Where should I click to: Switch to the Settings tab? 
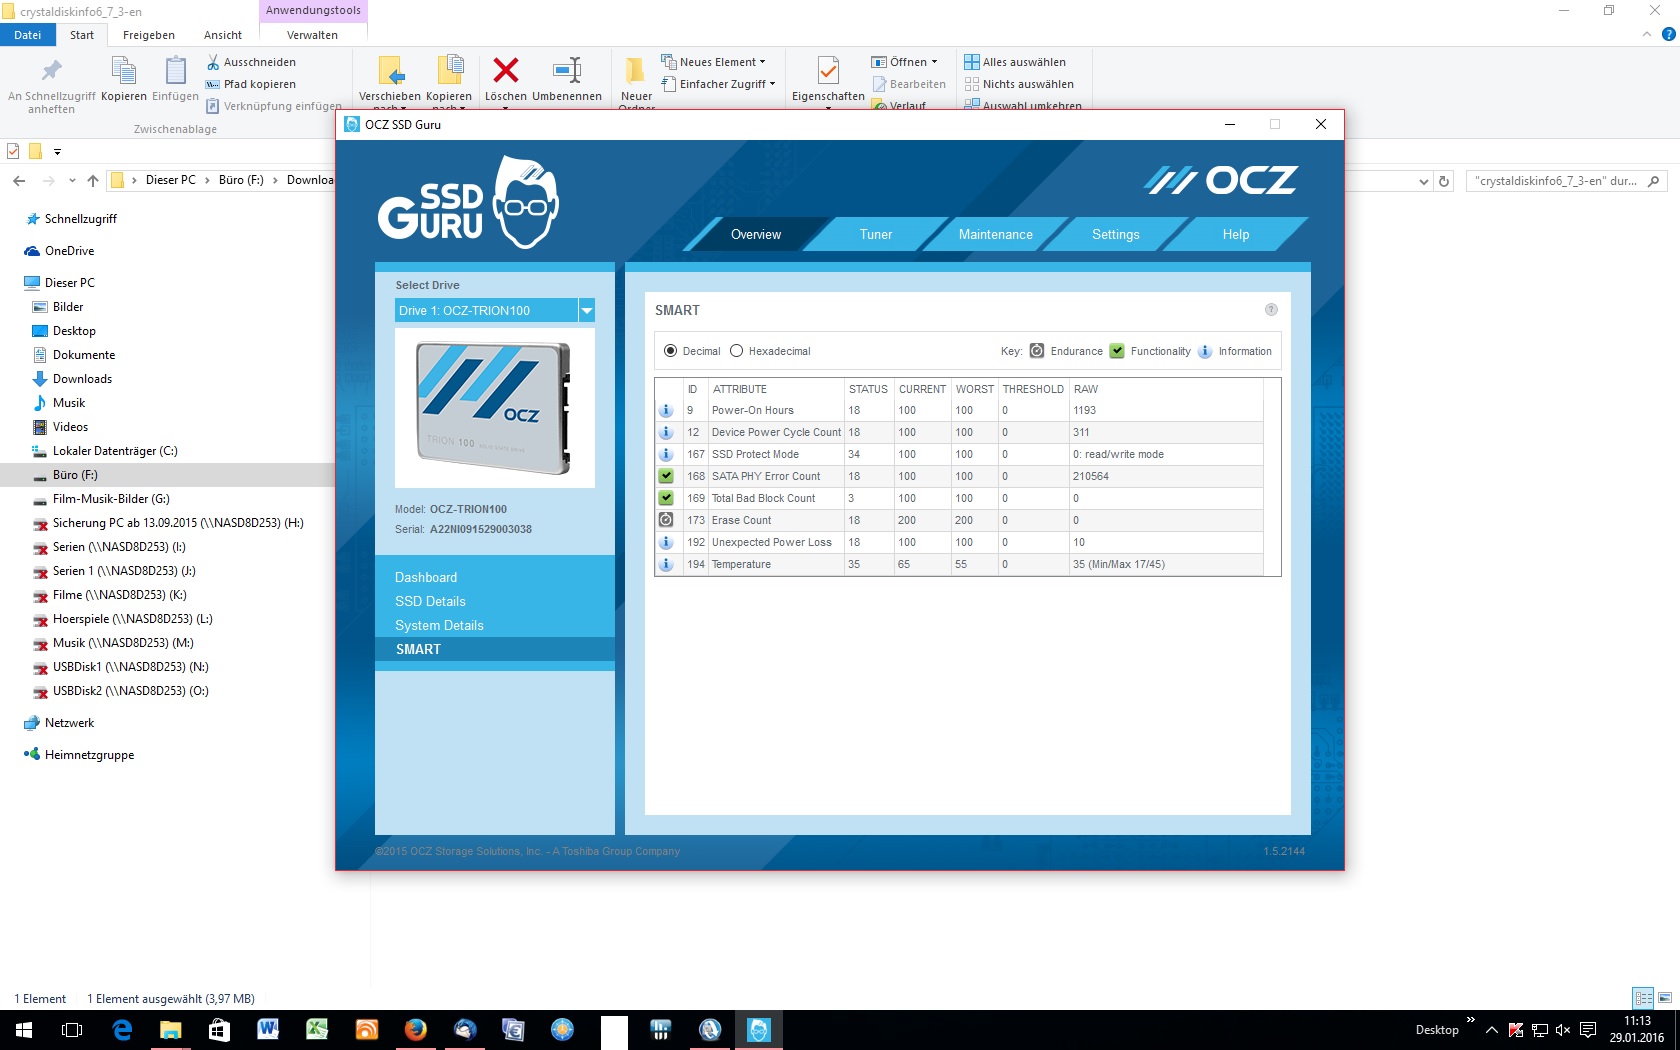click(x=1116, y=234)
